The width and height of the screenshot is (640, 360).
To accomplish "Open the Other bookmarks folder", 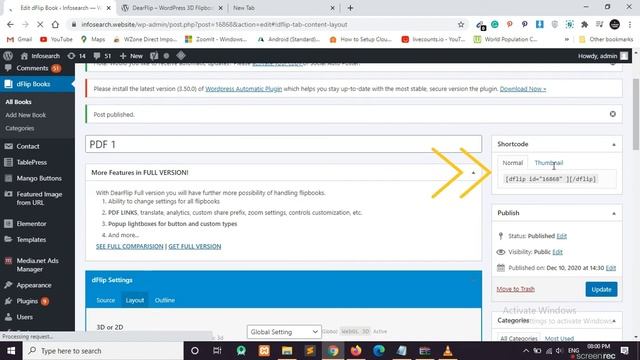I will pyautogui.click(x=606, y=40).
